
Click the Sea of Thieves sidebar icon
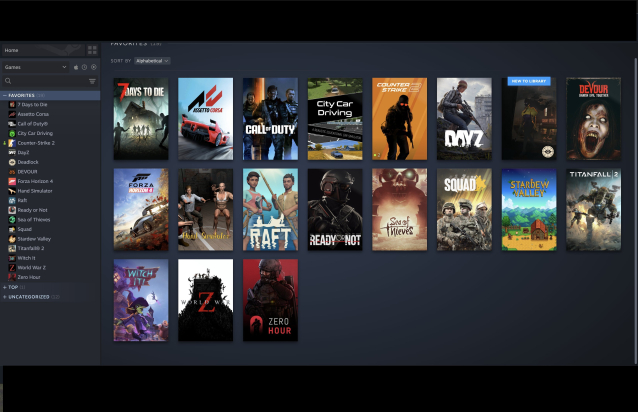click(12, 219)
